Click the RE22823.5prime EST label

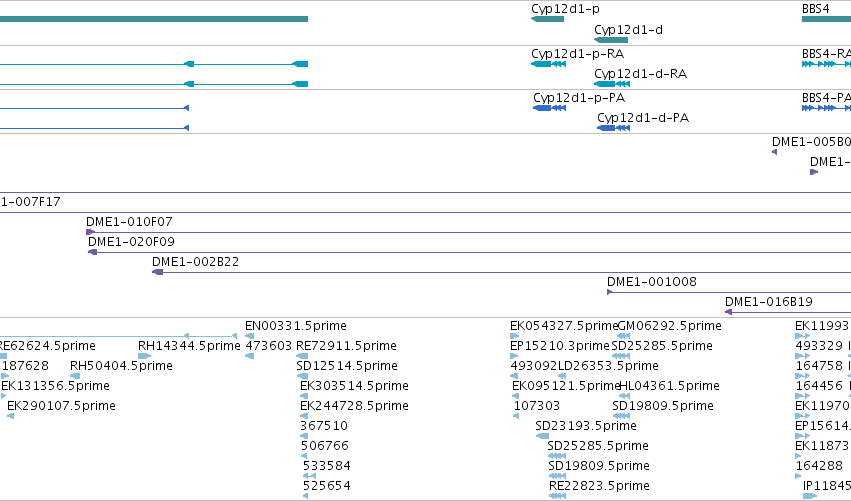(599, 486)
